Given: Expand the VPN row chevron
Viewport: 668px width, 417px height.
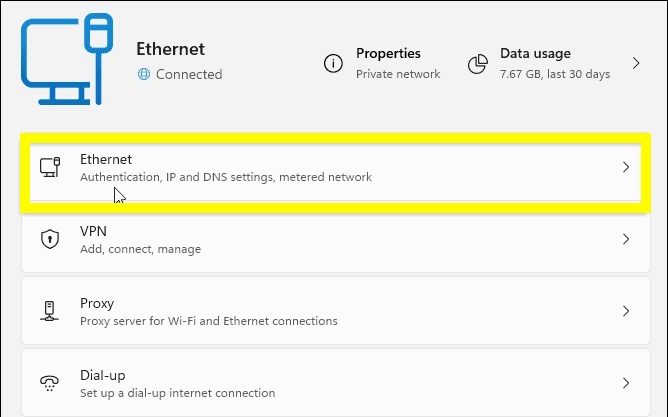Looking at the screenshot, I should pyautogui.click(x=626, y=239).
